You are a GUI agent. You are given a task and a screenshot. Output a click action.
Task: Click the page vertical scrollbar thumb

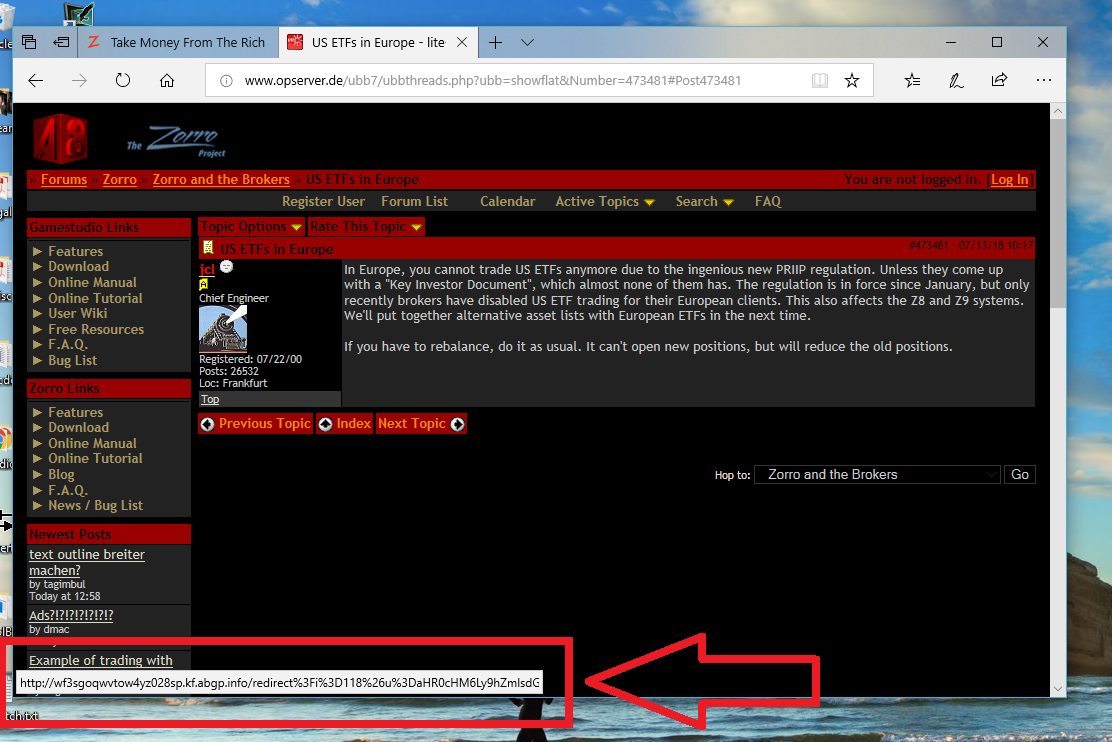(1057, 213)
